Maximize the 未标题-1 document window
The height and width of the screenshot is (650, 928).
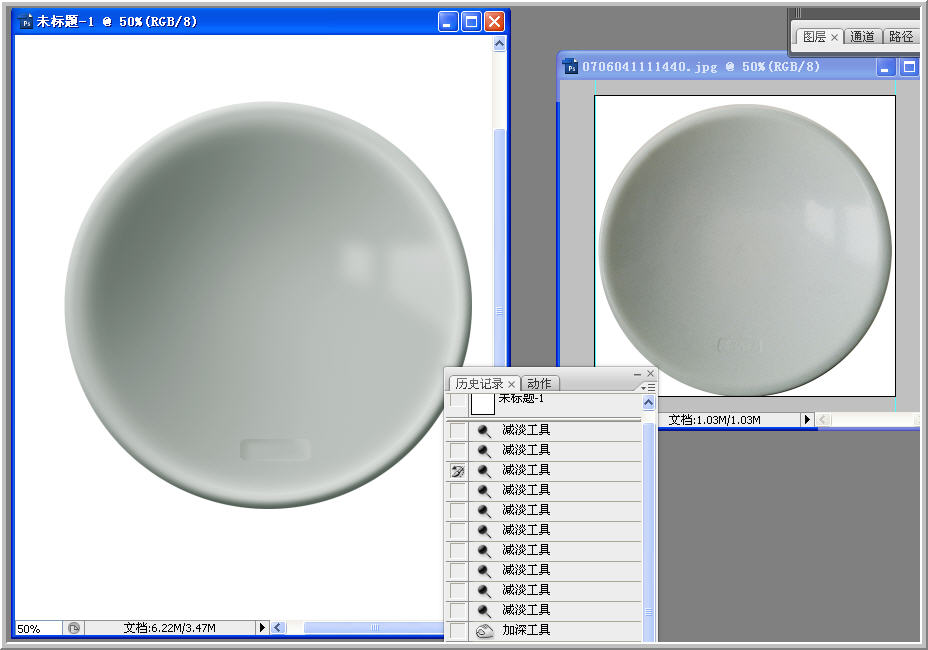coord(471,22)
